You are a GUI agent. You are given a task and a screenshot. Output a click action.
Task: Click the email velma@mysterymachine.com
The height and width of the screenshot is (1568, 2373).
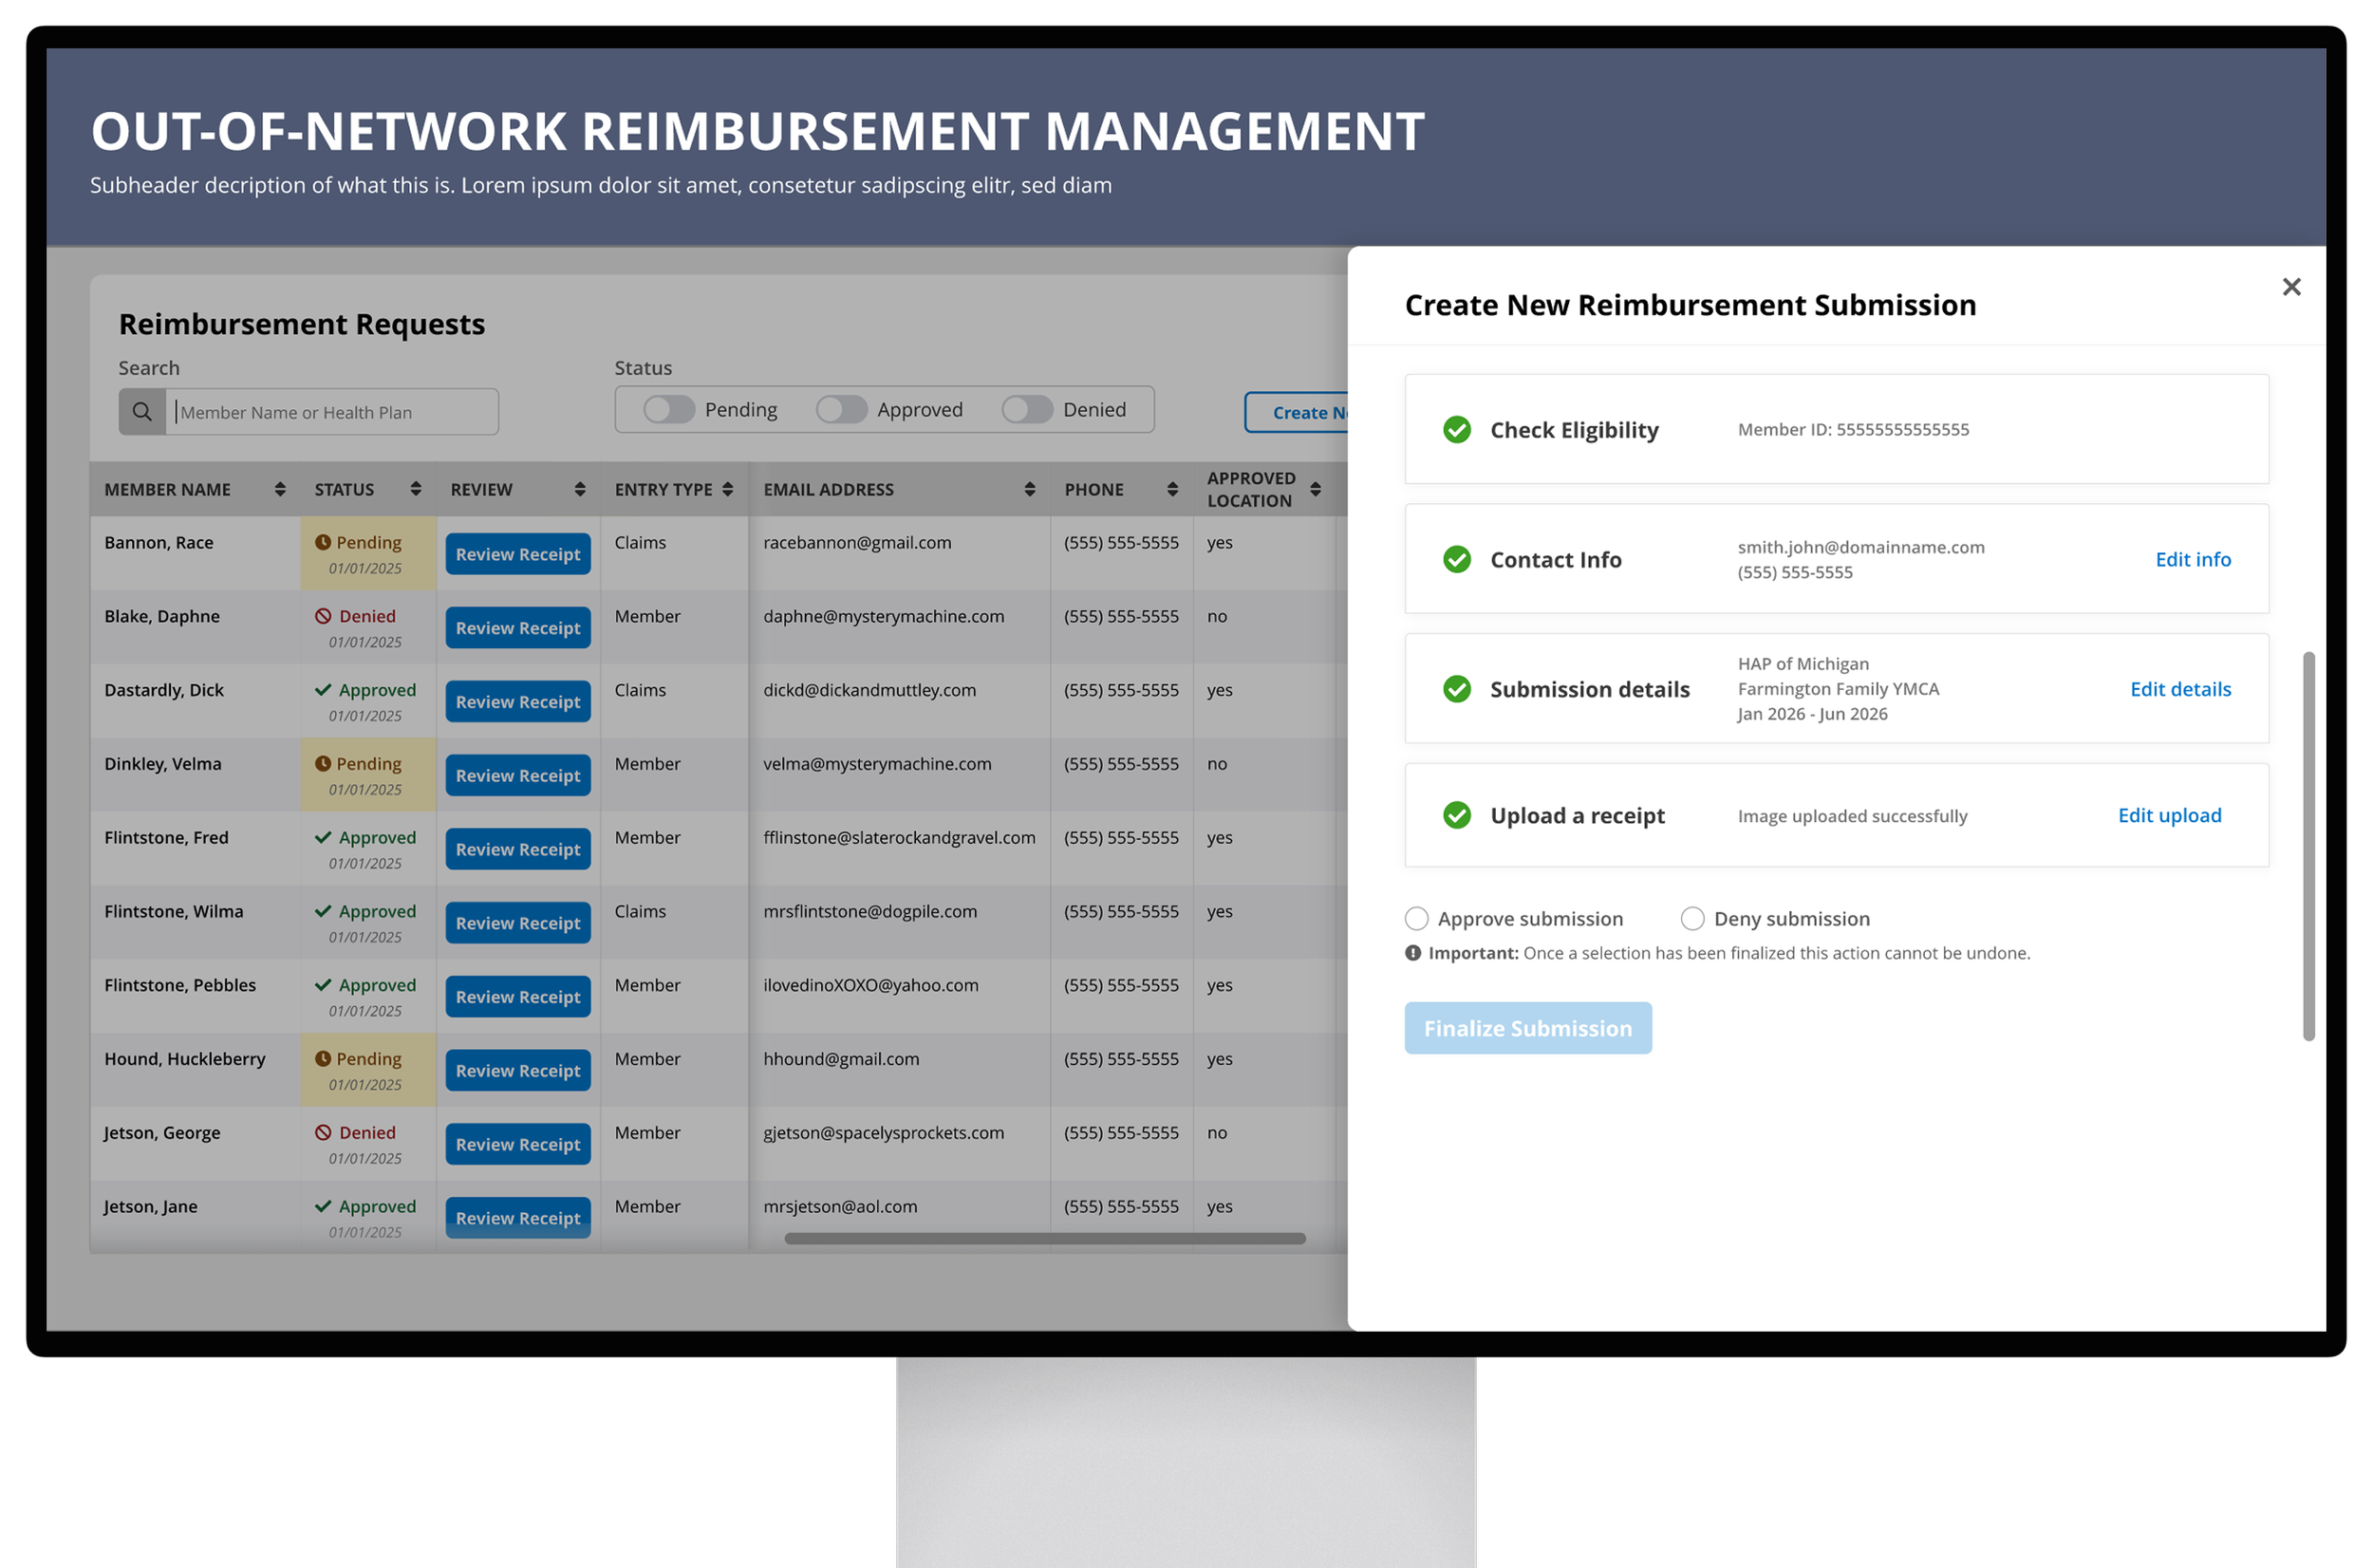click(877, 763)
